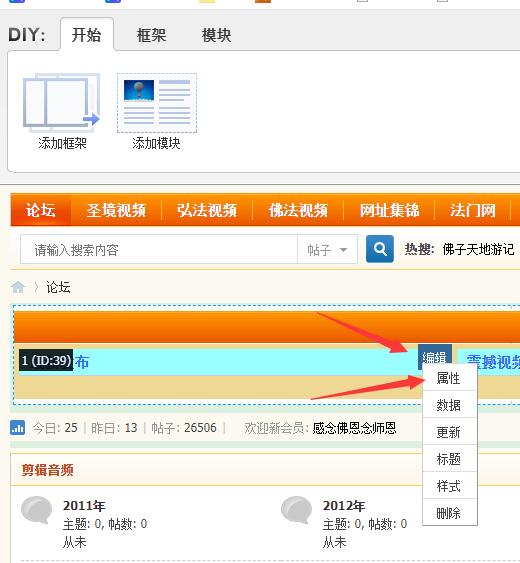The width and height of the screenshot is (520, 563).
Task: Click the blue statistics chart icon
Action: click(x=18, y=428)
